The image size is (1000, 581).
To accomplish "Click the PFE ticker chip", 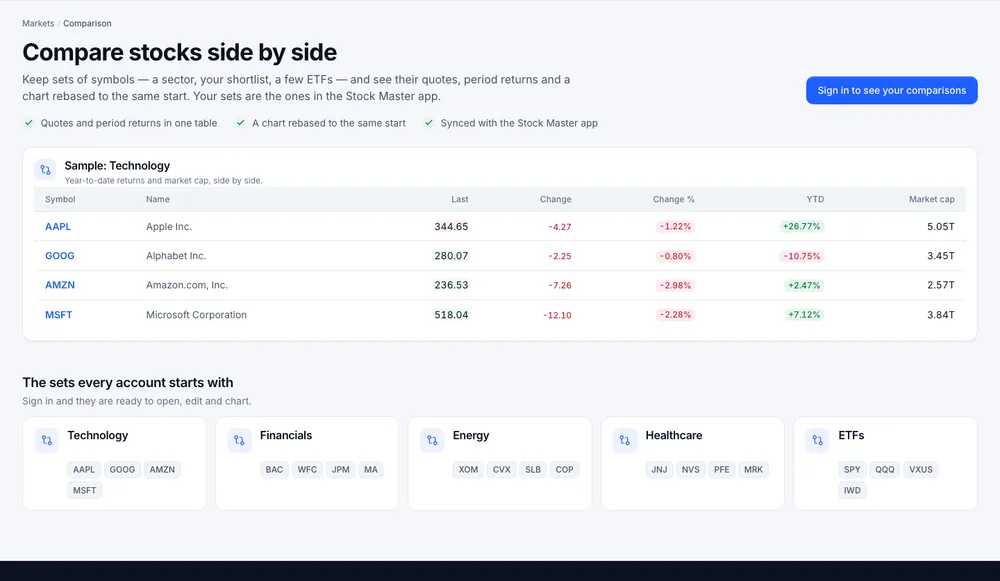I will pos(721,469).
